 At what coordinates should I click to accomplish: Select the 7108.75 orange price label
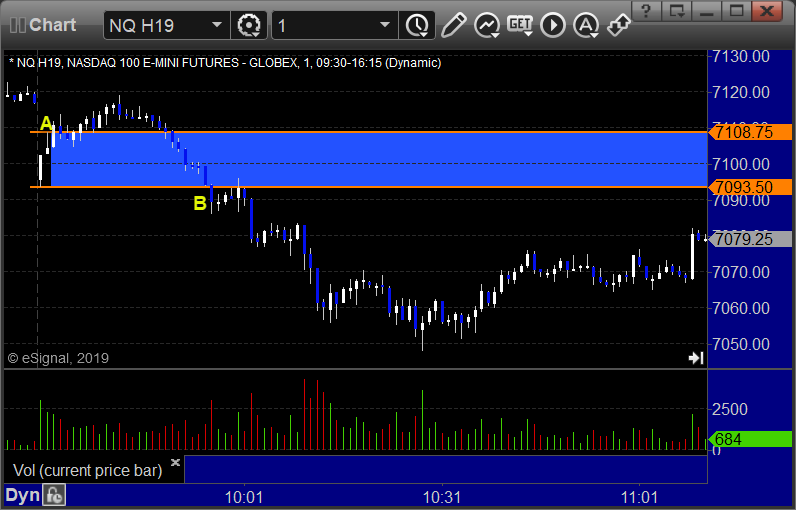point(750,132)
